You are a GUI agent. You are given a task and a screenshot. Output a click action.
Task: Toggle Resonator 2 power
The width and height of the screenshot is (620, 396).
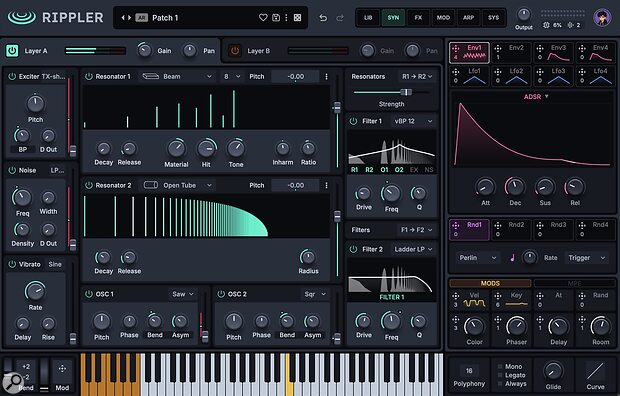click(x=89, y=185)
